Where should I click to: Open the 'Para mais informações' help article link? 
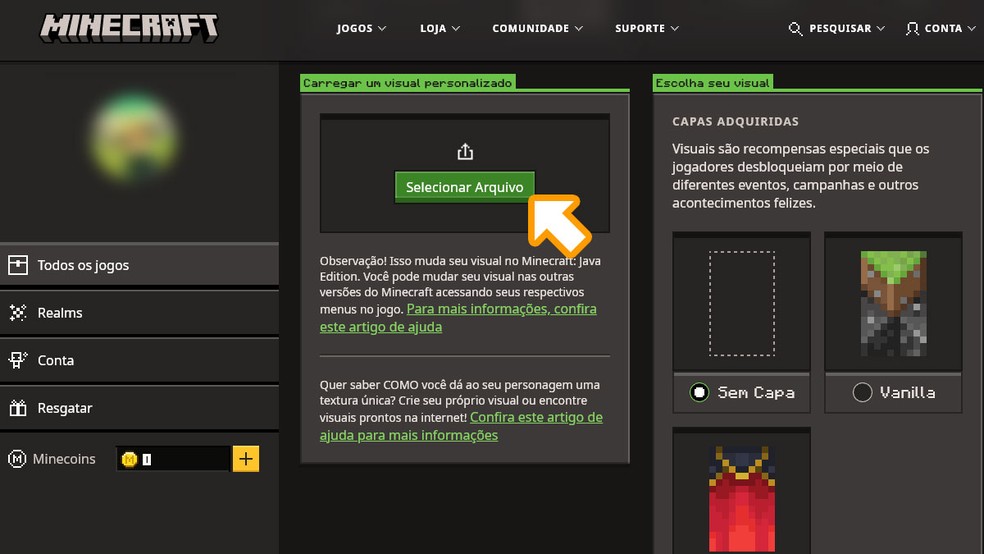point(458,317)
